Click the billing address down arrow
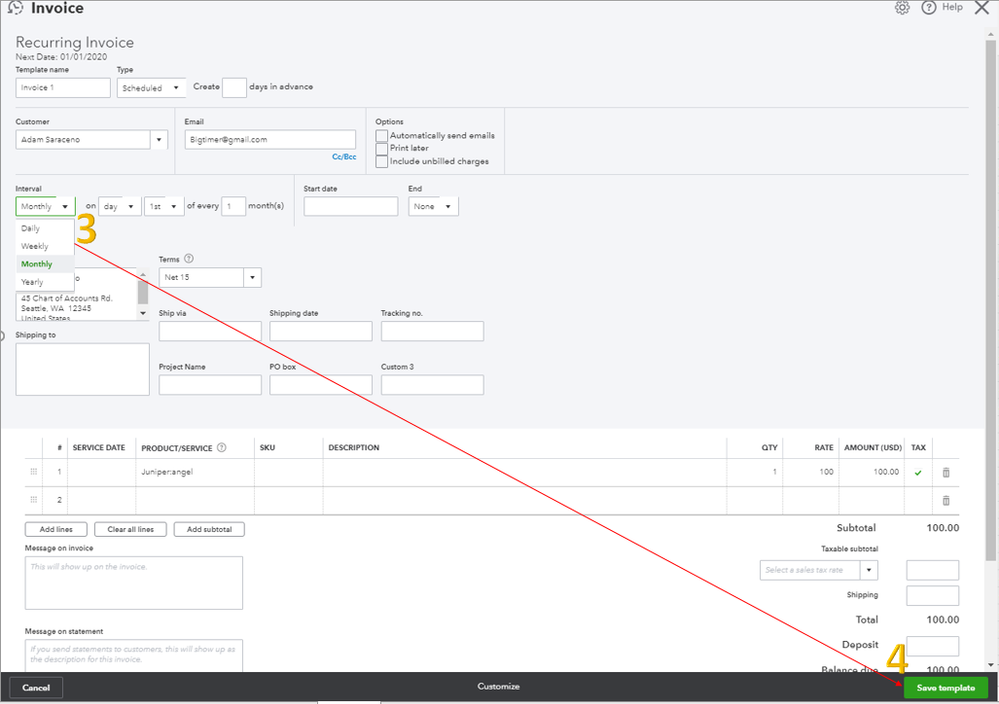This screenshot has width=999, height=704. pyautogui.click(x=143, y=313)
